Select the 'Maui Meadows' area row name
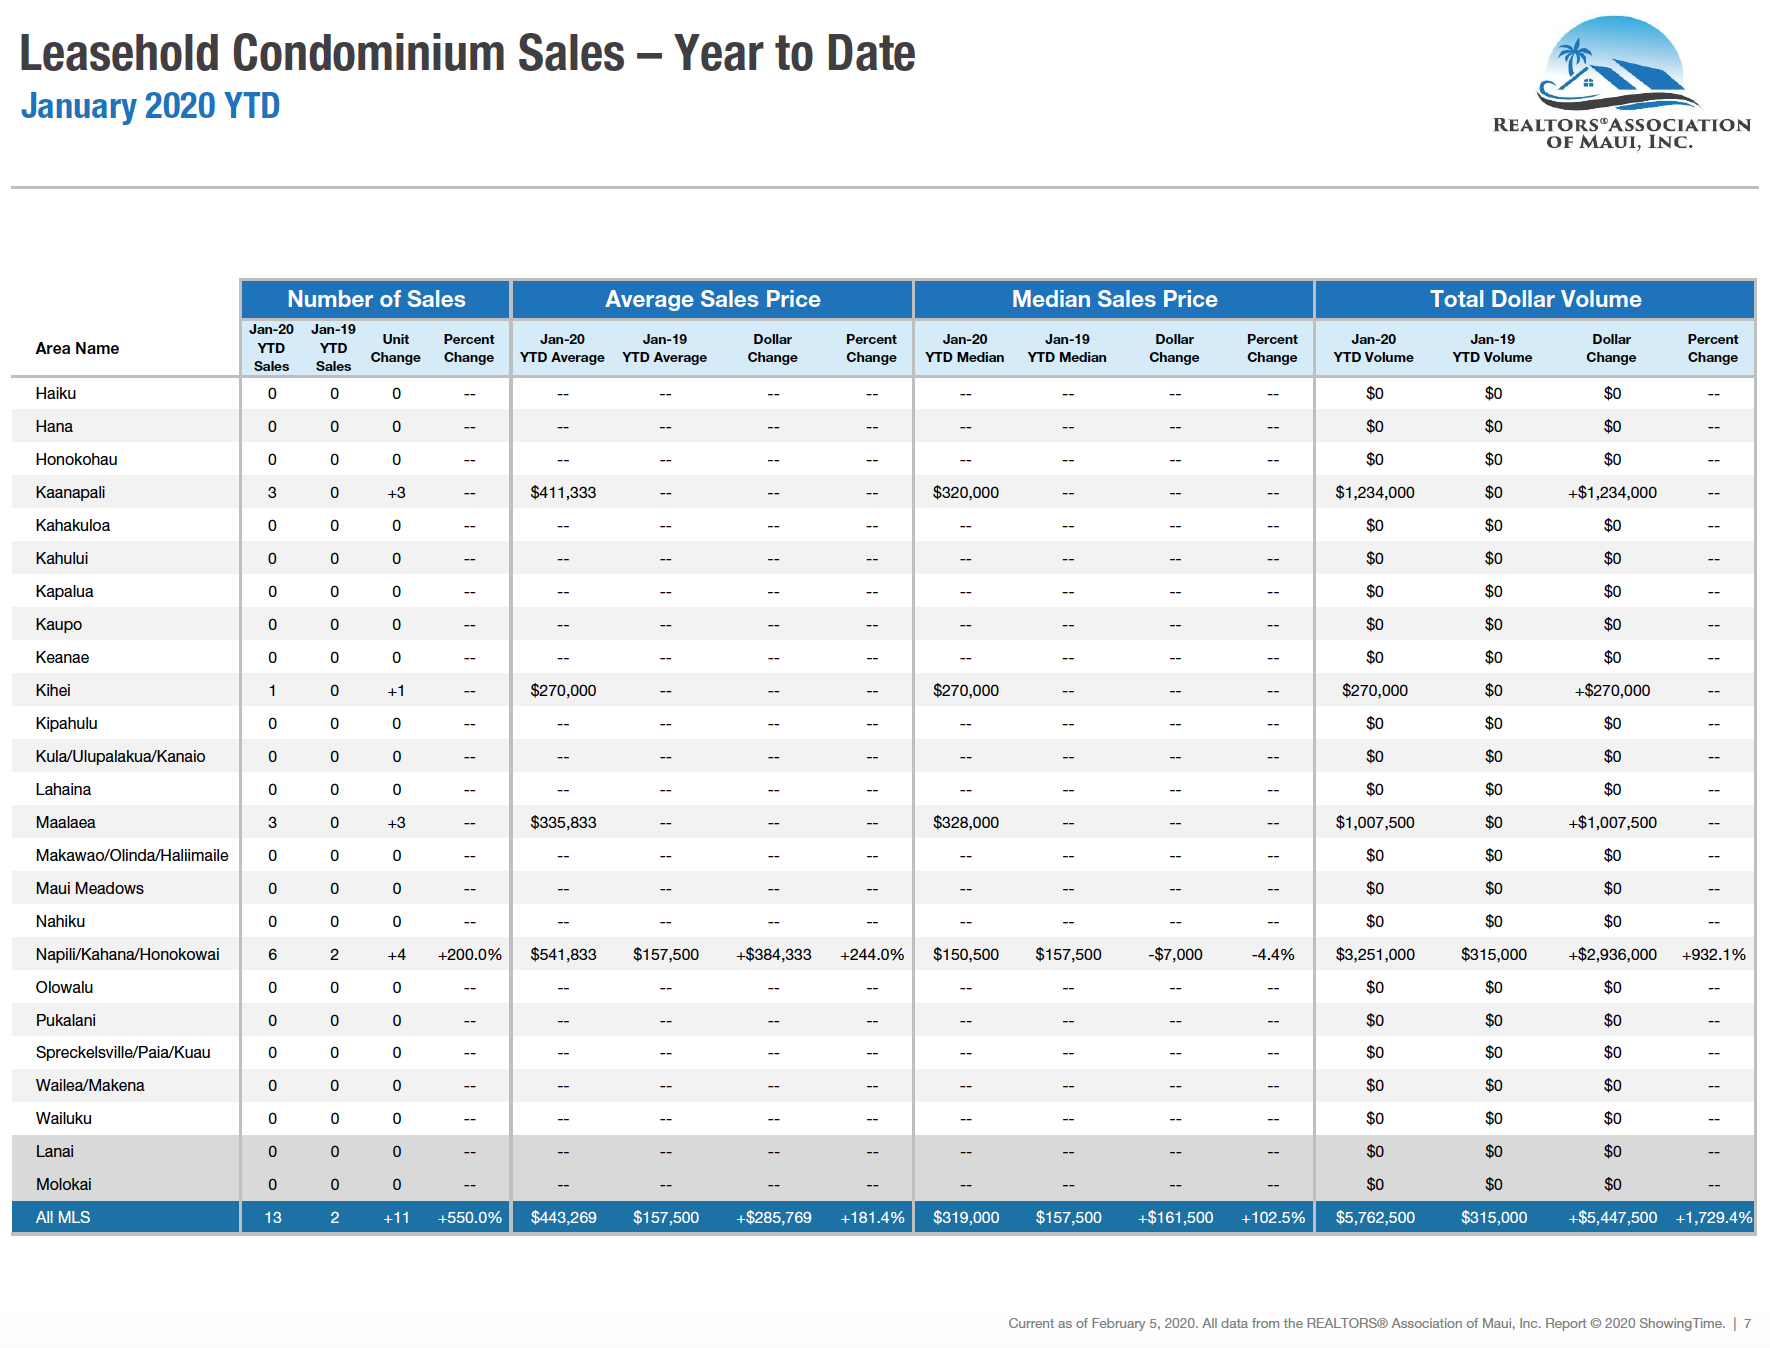The width and height of the screenshot is (1770, 1348). (90, 888)
